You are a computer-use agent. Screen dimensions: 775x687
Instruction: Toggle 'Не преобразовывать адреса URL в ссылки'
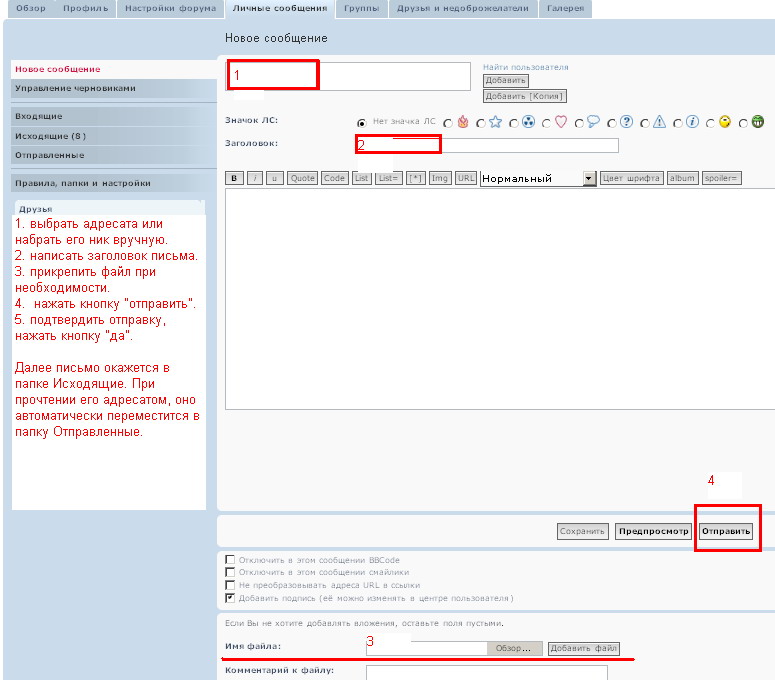pyautogui.click(x=231, y=585)
